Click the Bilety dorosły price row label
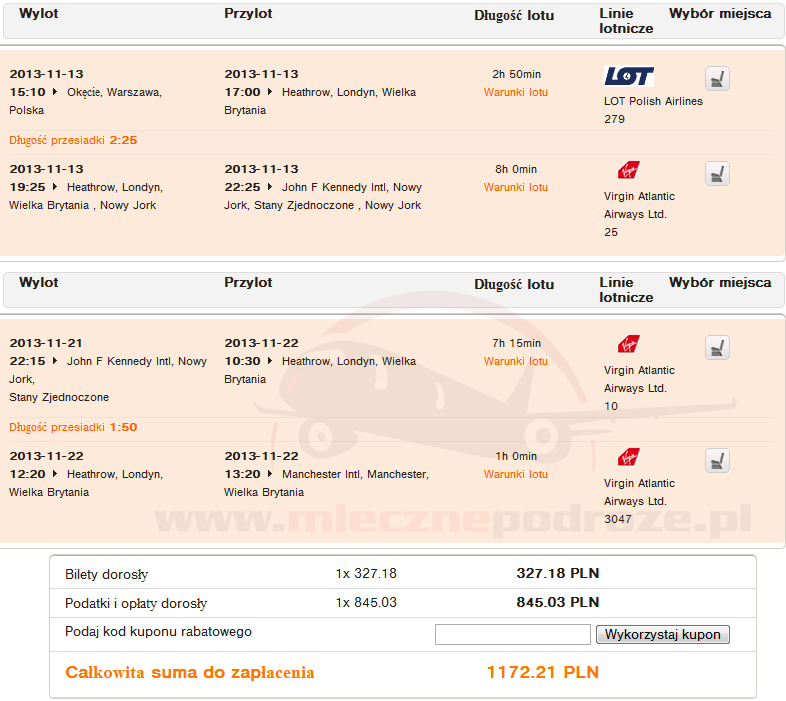 click(106, 575)
